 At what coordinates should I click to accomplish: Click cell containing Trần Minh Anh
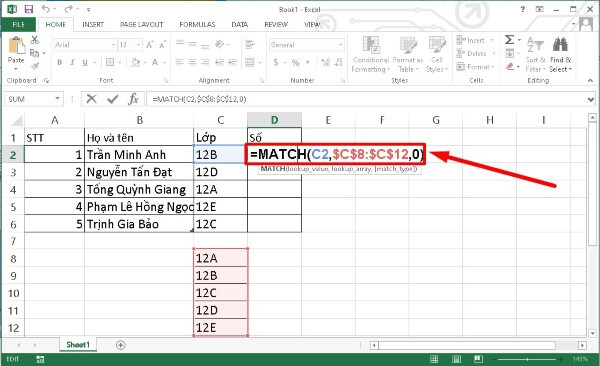pos(139,155)
